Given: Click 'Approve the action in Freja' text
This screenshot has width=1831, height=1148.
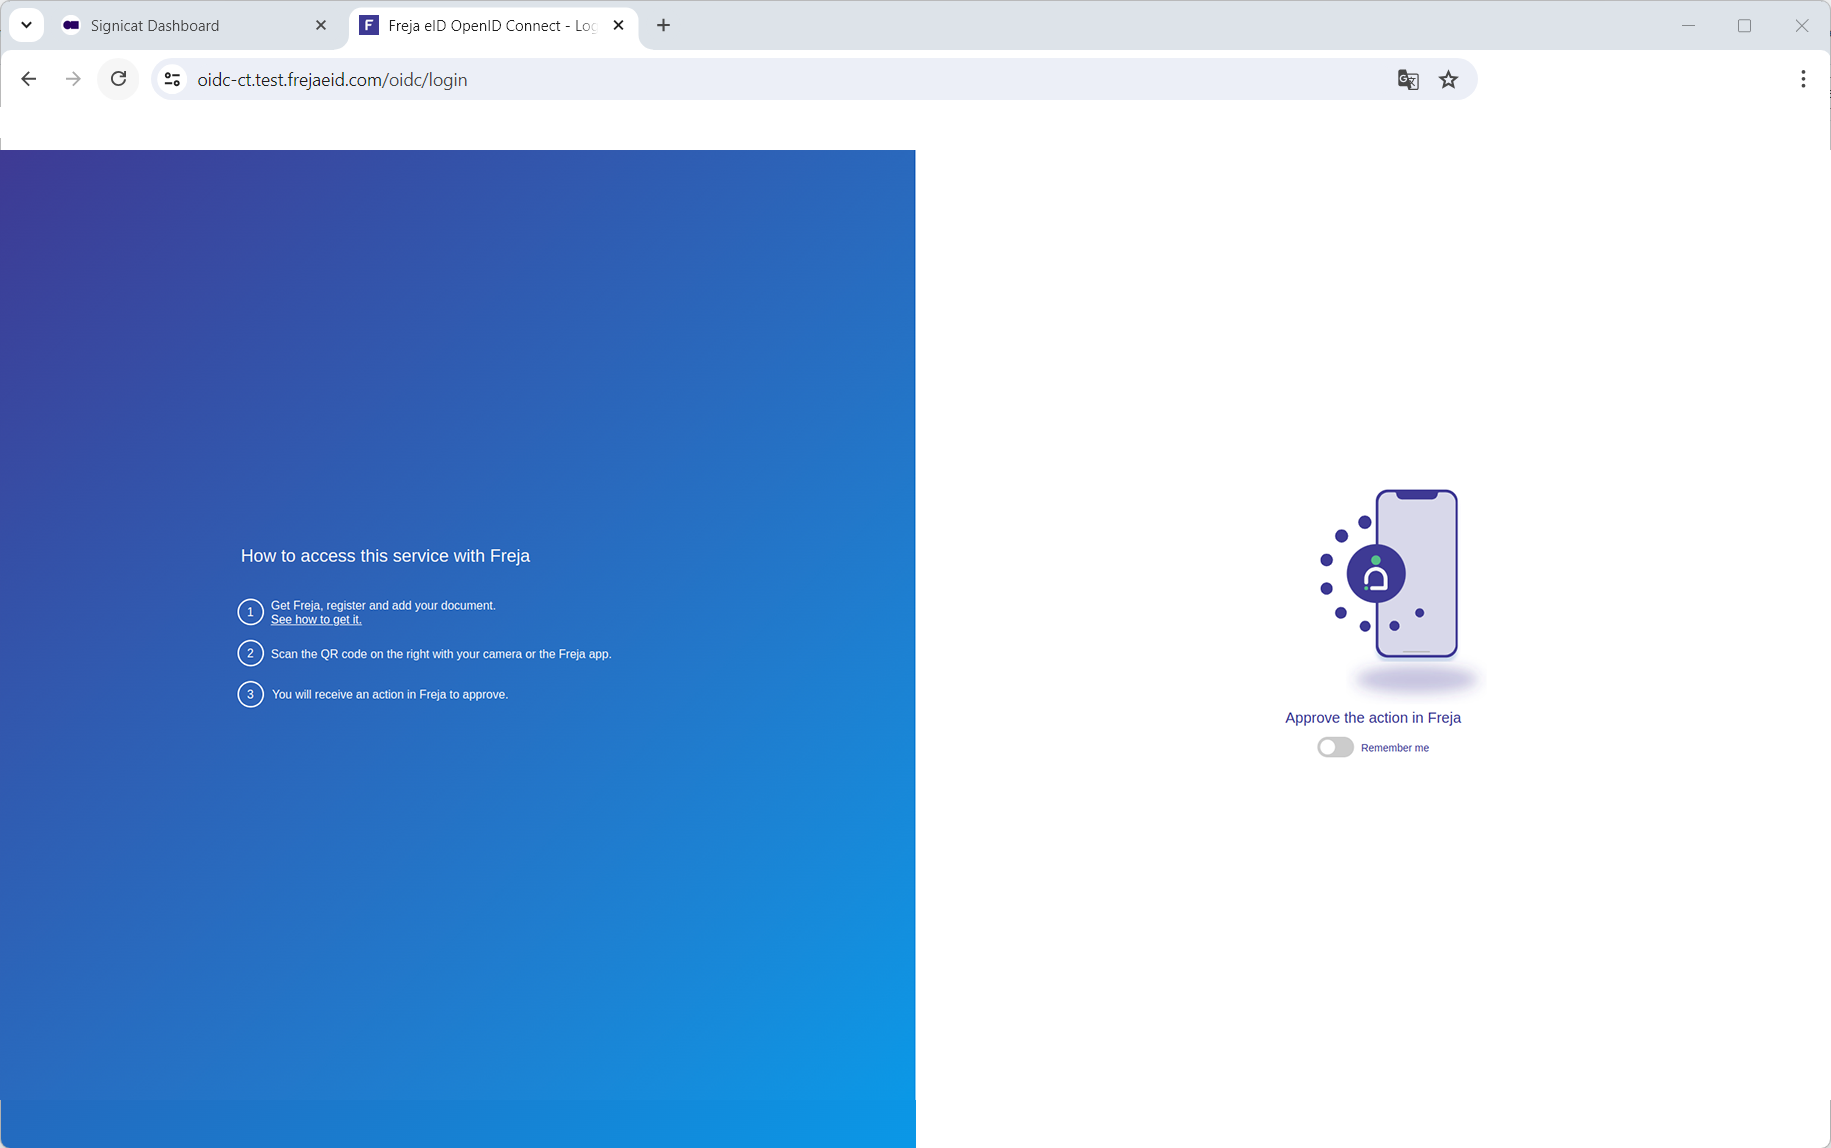Looking at the screenshot, I should pyautogui.click(x=1373, y=718).
